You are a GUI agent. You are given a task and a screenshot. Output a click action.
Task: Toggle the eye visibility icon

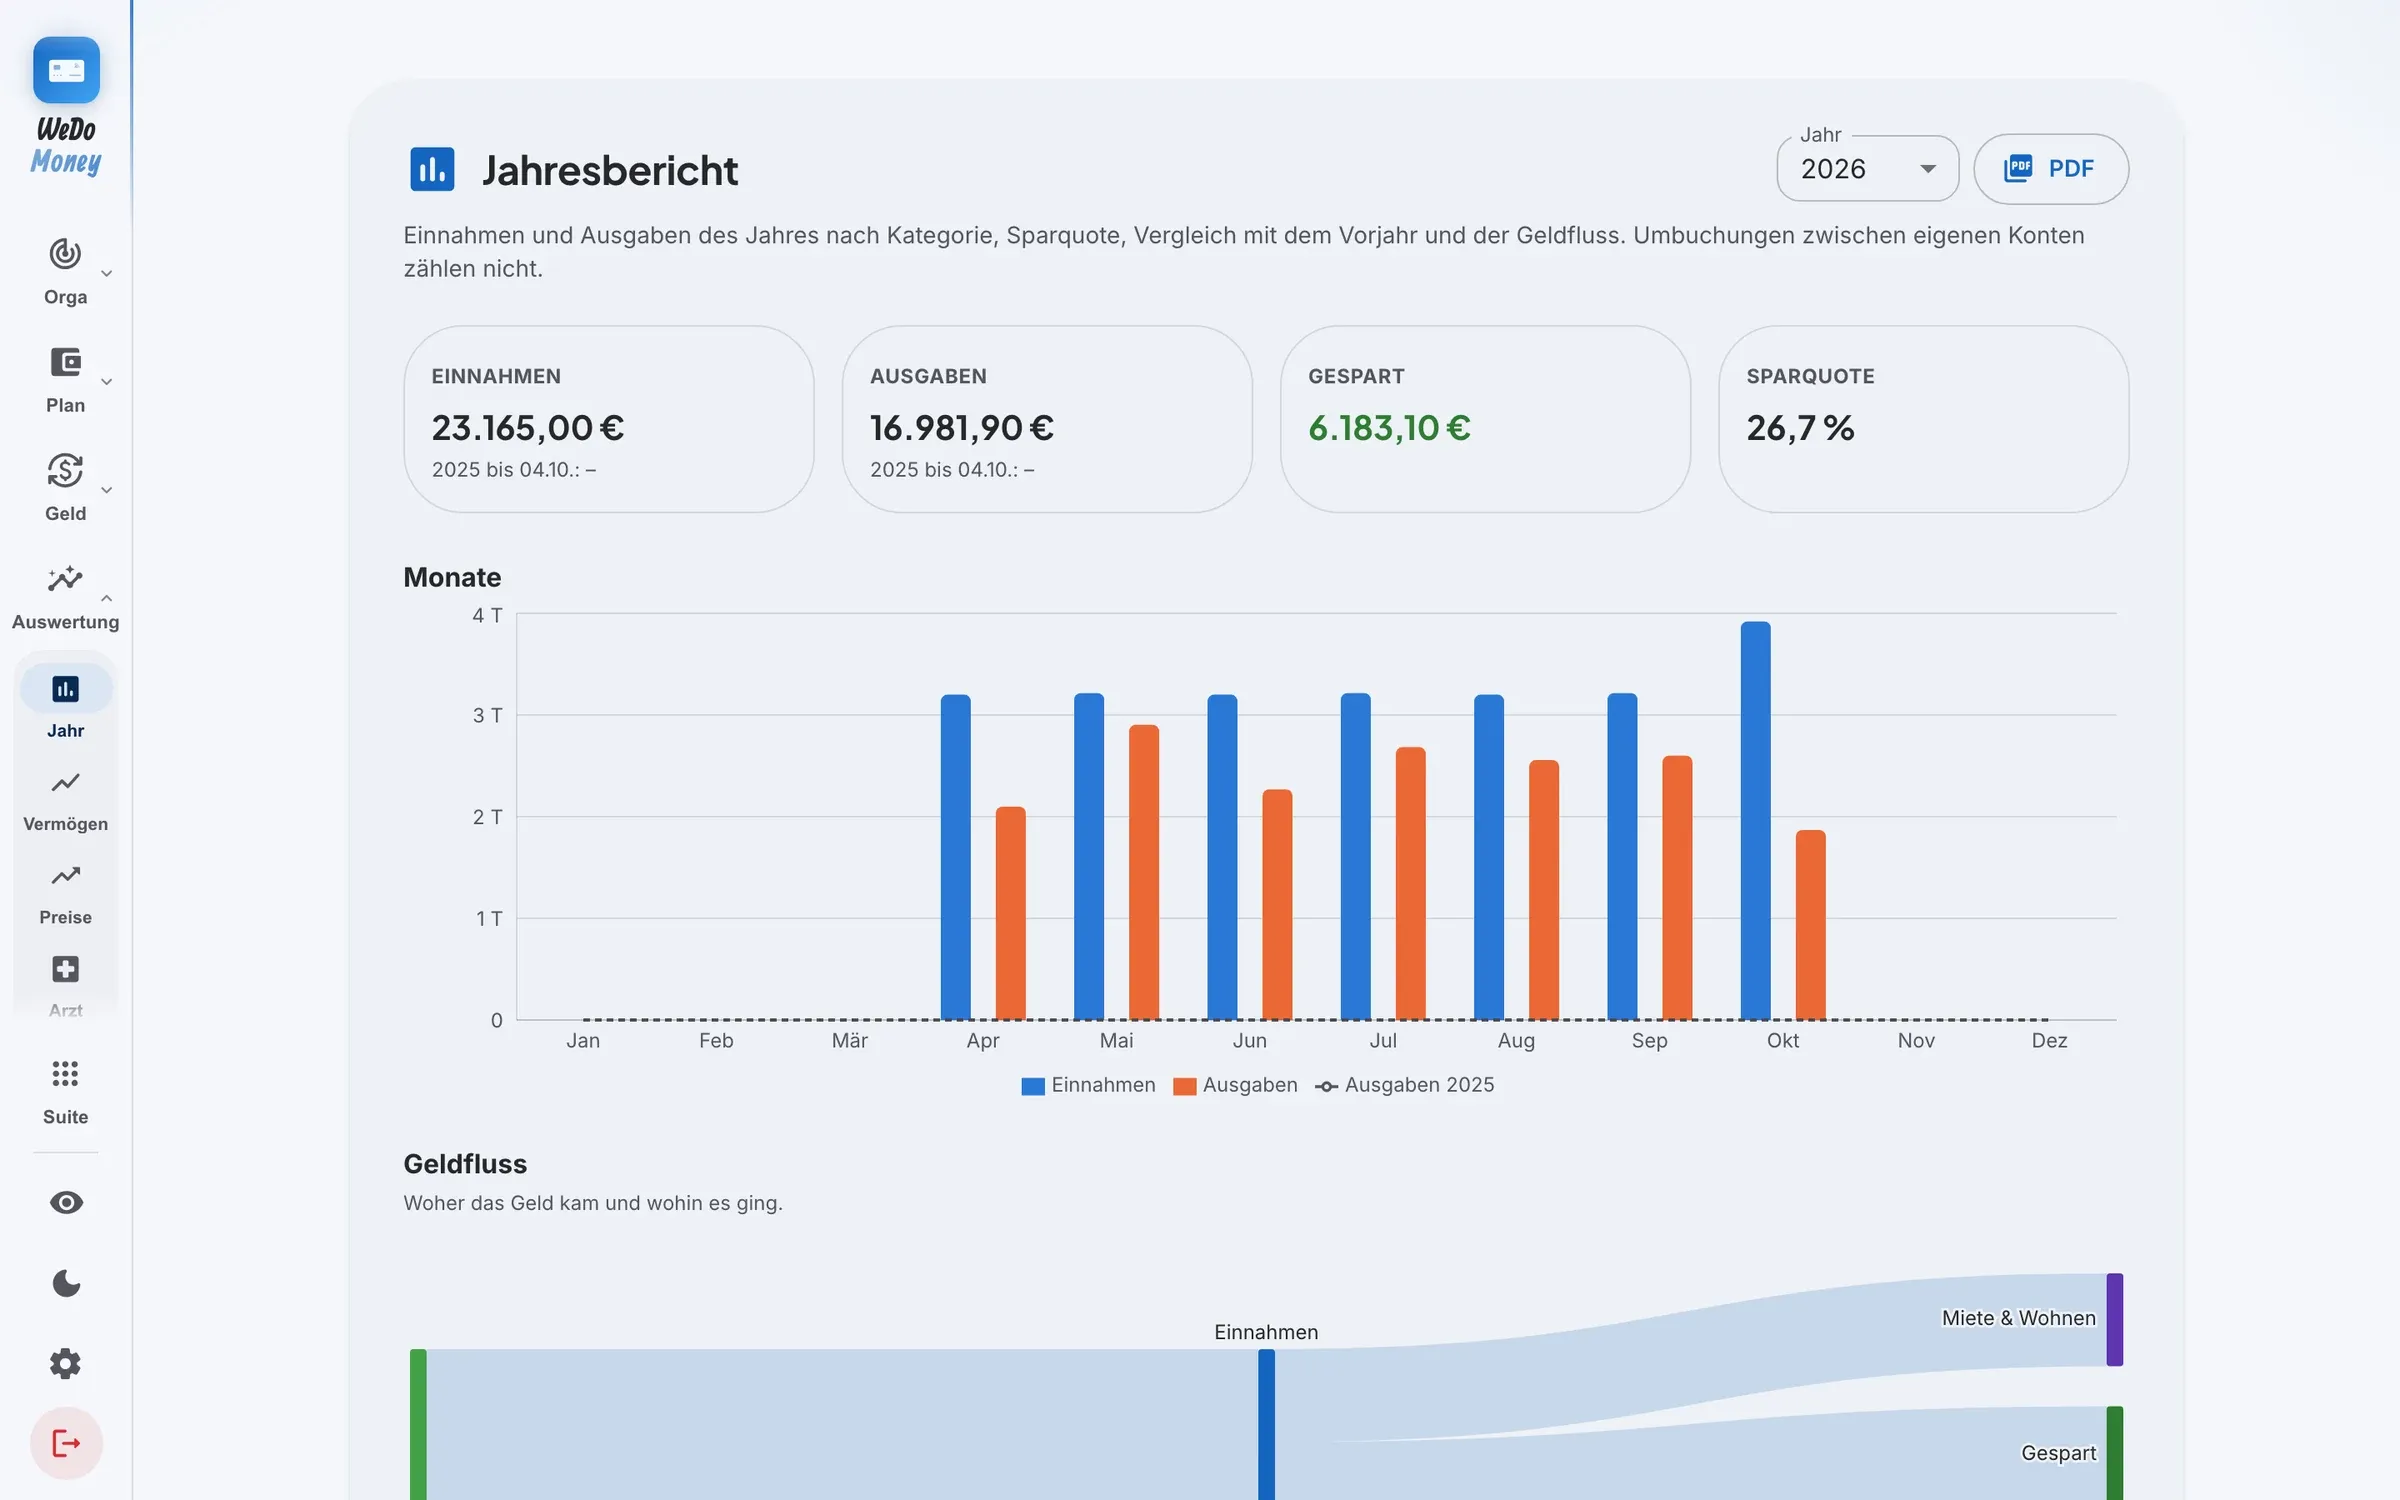point(66,1202)
